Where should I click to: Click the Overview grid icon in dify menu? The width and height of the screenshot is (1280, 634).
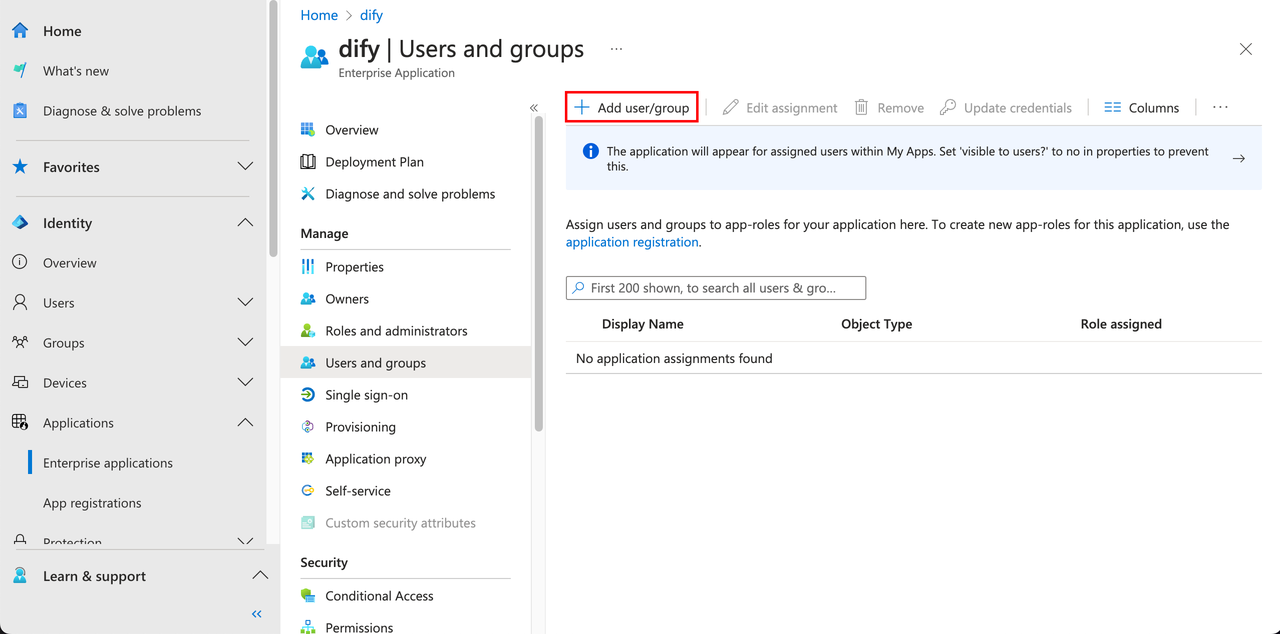point(308,130)
